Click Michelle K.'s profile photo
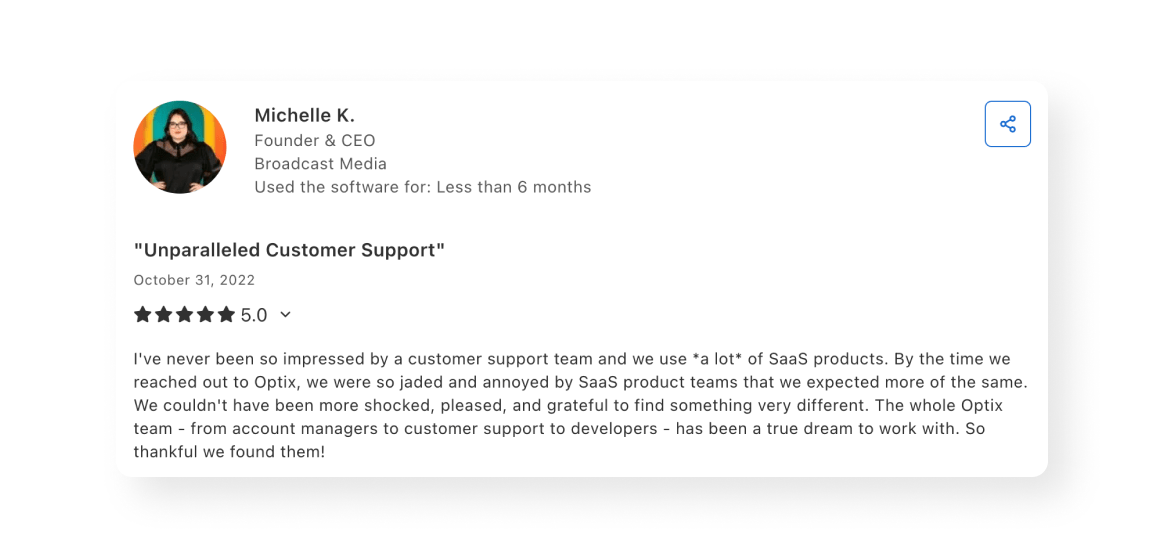Screen dimensions: 1164x558 180,147
